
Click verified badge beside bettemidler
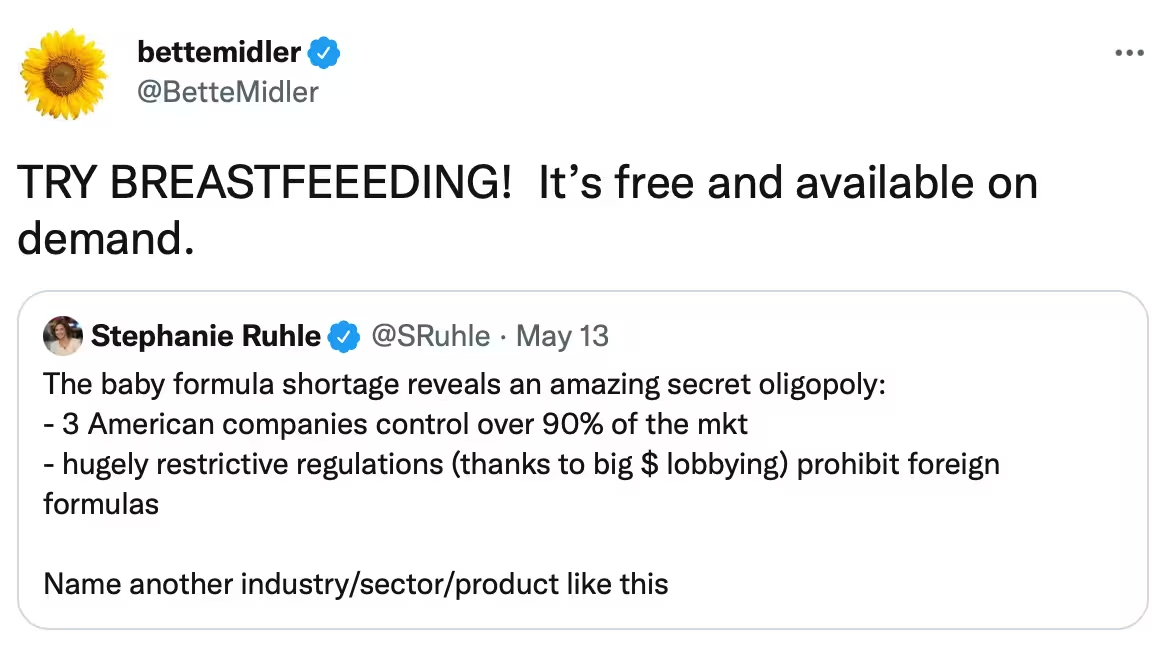[323, 53]
